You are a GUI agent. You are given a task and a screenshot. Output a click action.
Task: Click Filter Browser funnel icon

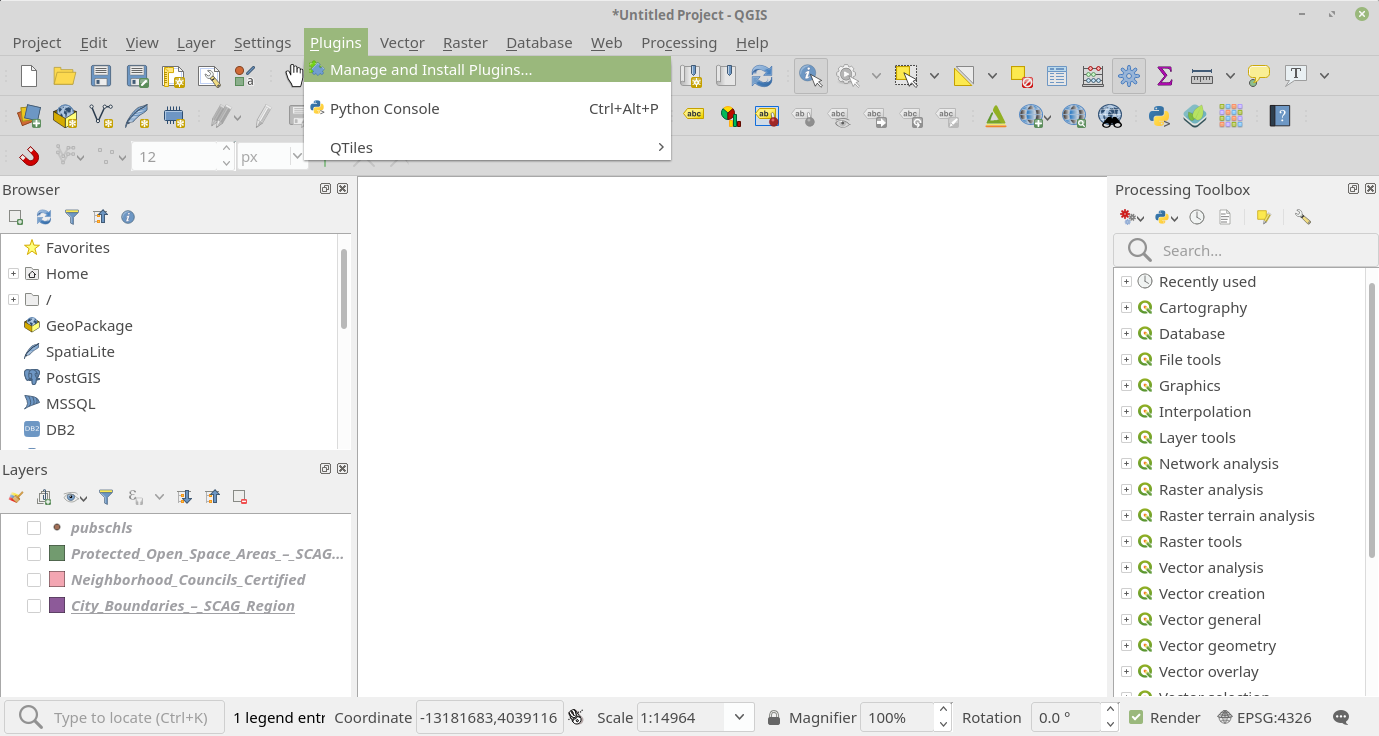tap(72, 217)
